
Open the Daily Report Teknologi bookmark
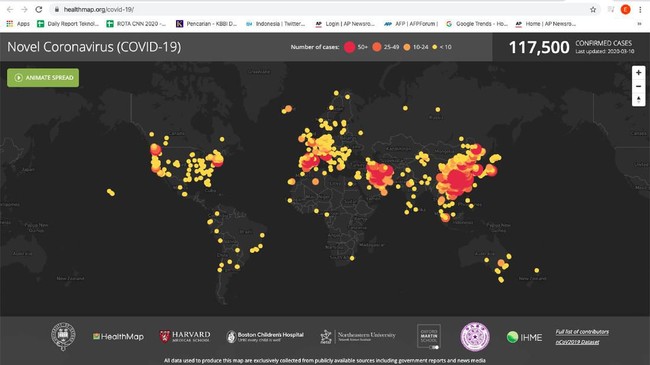(x=68, y=24)
